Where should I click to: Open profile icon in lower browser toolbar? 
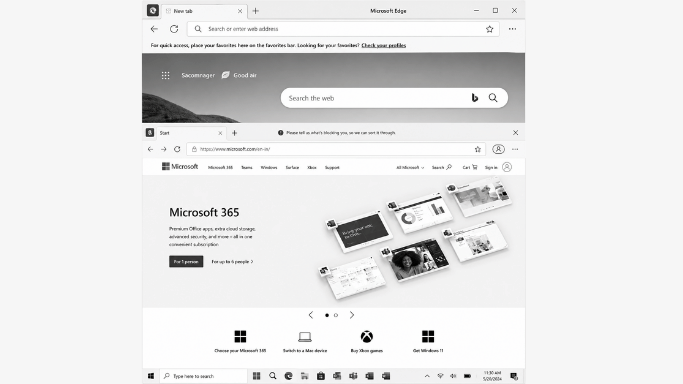(x=498, y=149)
